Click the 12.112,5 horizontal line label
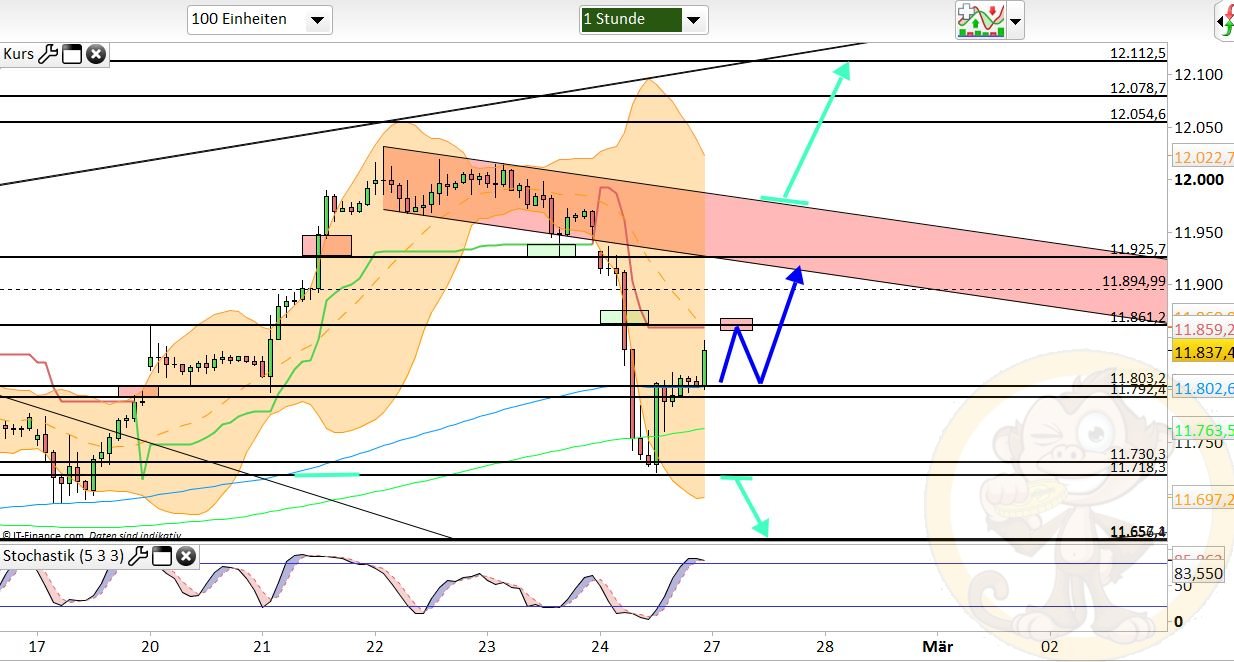 coord(1138,54)
